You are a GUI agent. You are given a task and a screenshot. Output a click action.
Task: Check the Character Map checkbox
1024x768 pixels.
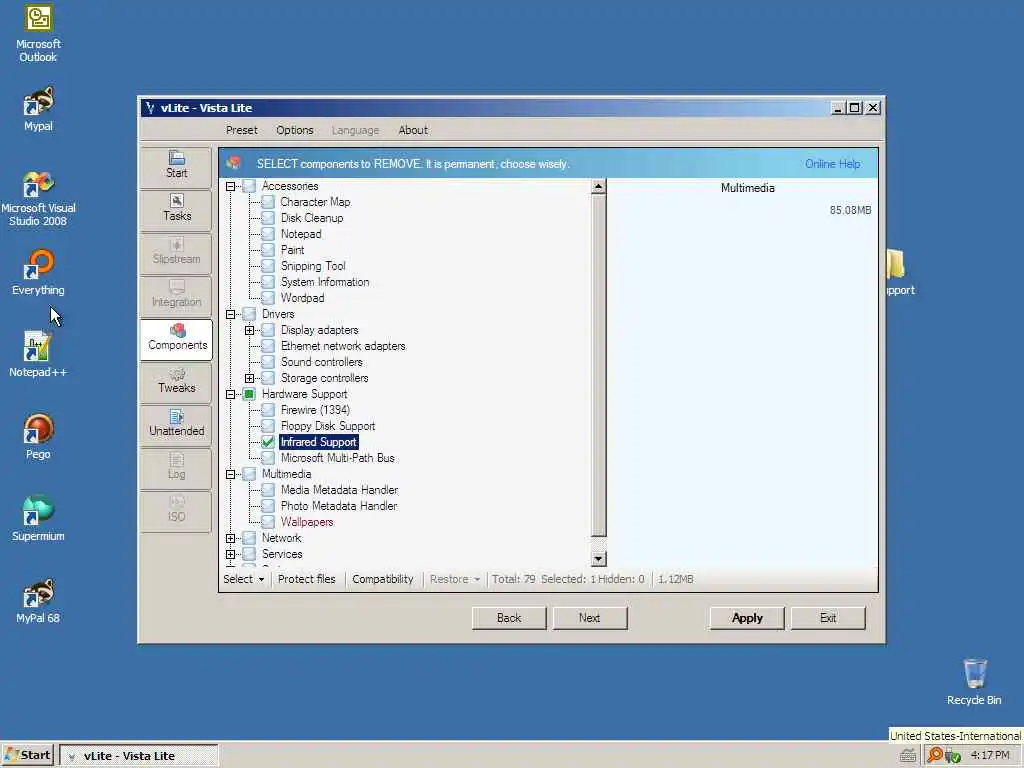coord(268,202)
